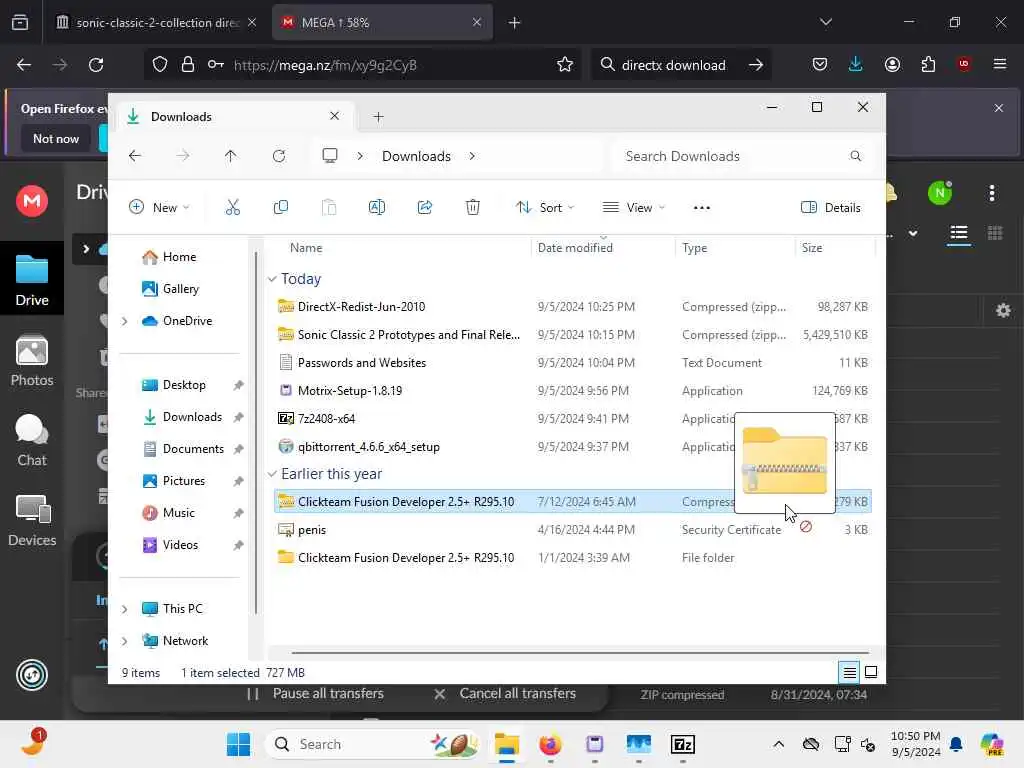Switch to sonic-classic-2-collection Firefox tab

pyautogui.click(x=157, y=23)
